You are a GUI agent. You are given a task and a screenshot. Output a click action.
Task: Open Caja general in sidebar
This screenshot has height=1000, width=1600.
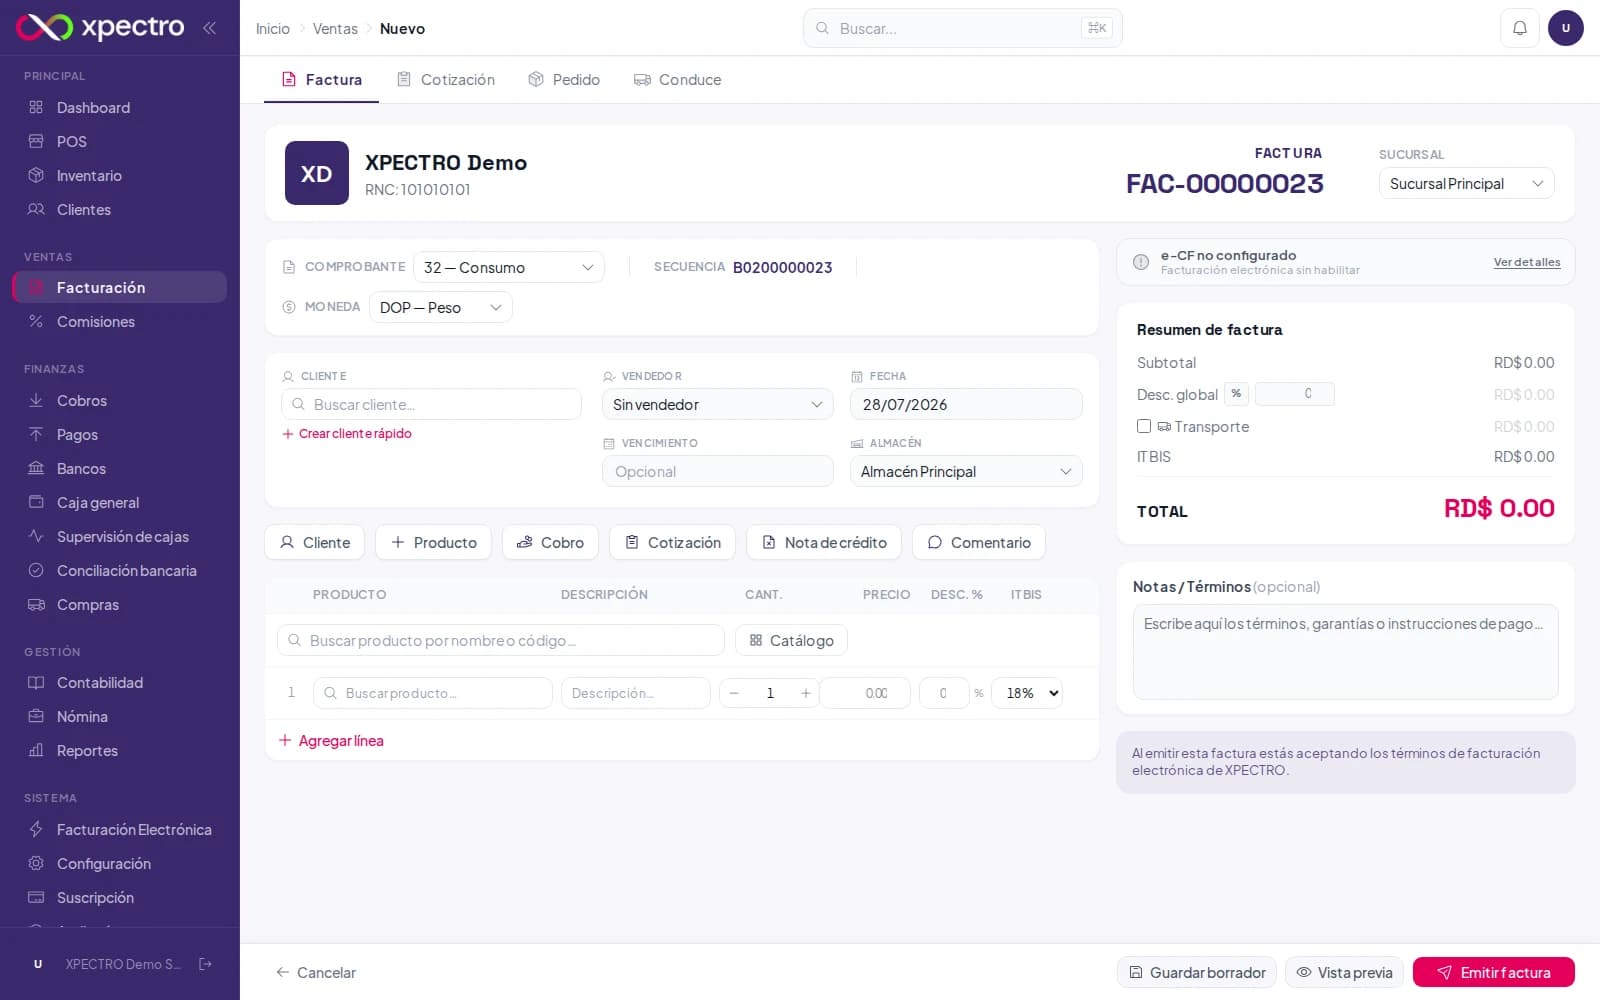(x=119, y=502)
